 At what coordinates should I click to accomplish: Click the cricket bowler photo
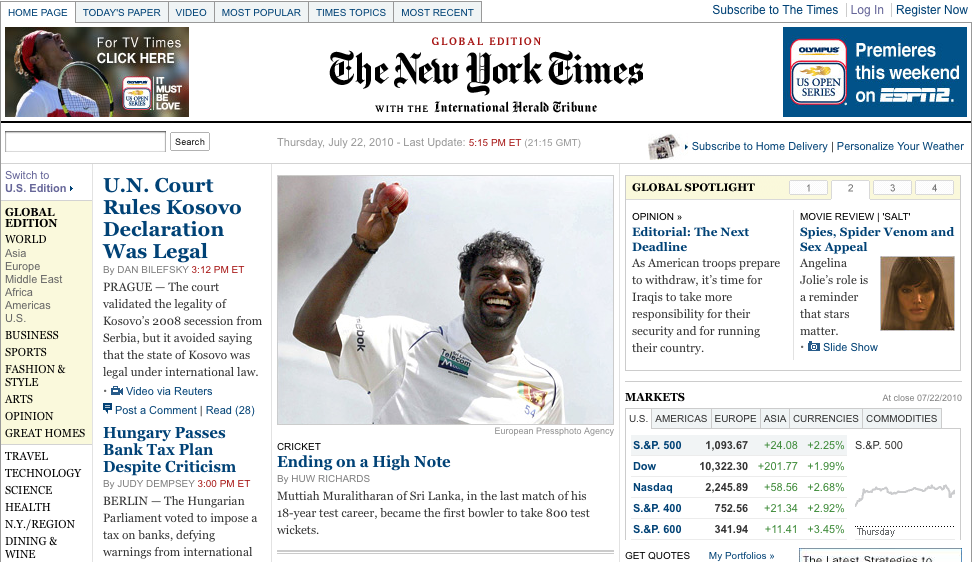tap(445, 300)
